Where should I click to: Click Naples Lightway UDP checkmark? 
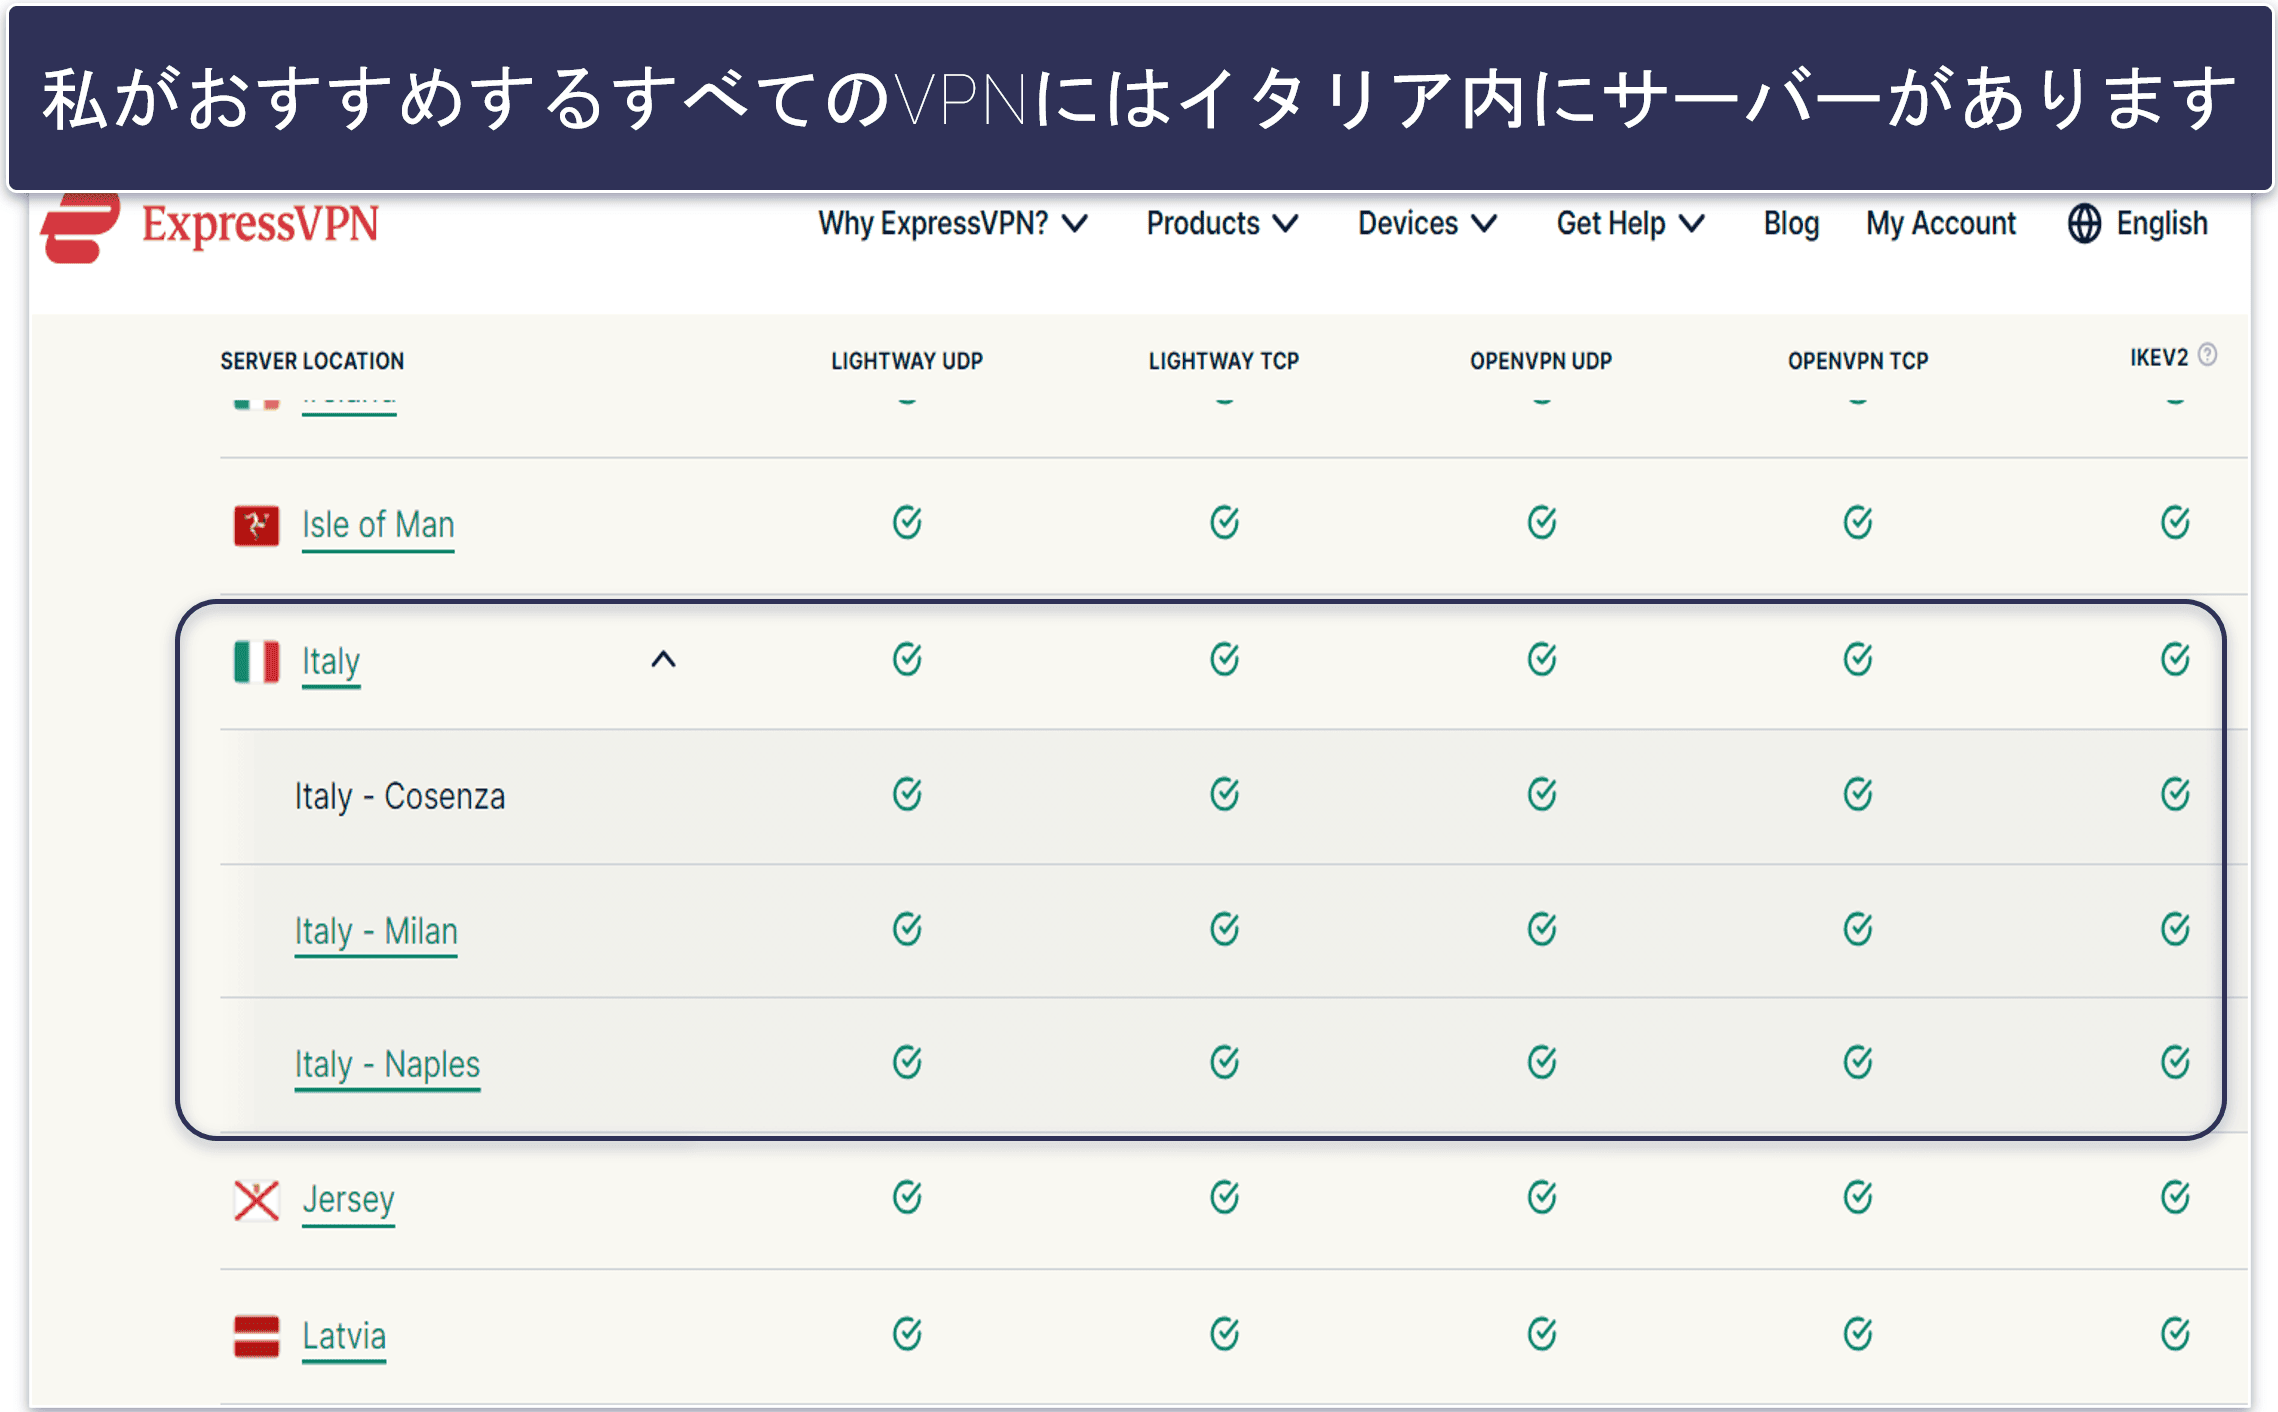point(907,1062)
